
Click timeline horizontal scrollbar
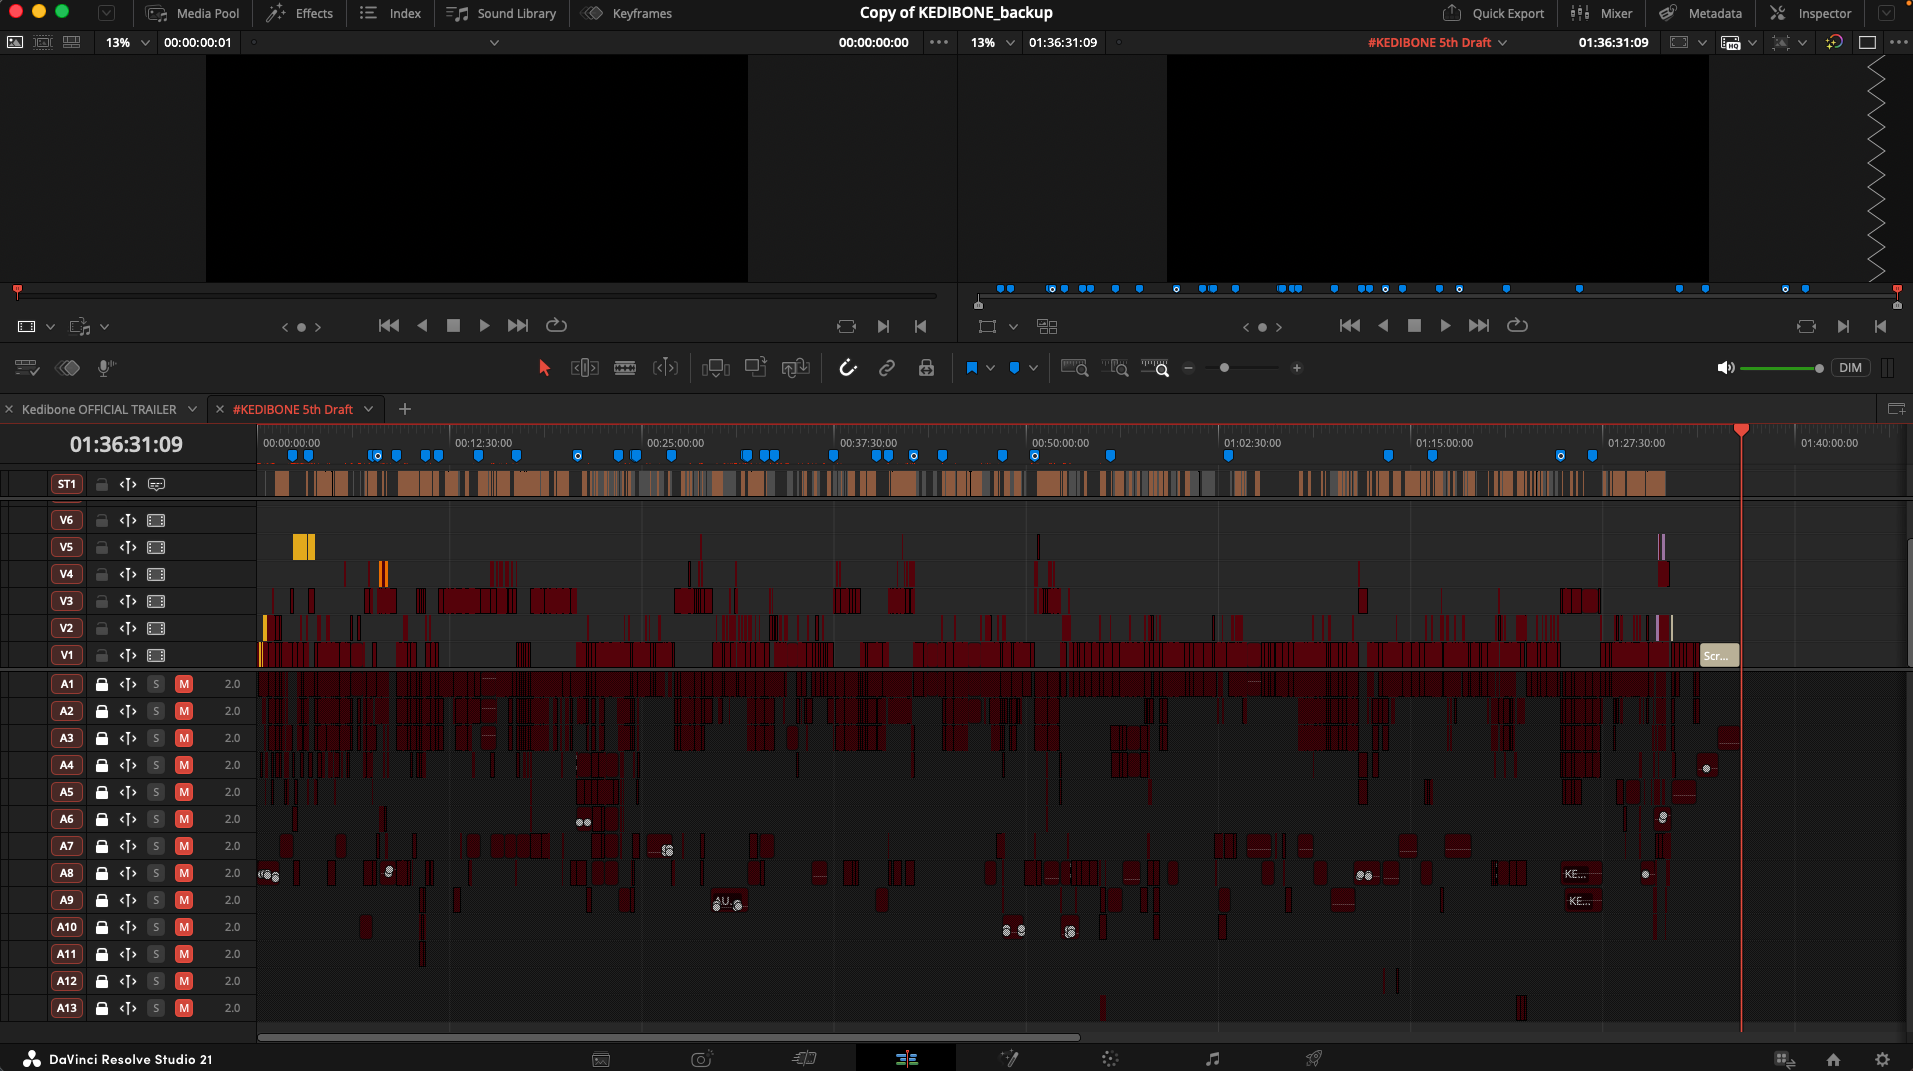[668, 1037]
